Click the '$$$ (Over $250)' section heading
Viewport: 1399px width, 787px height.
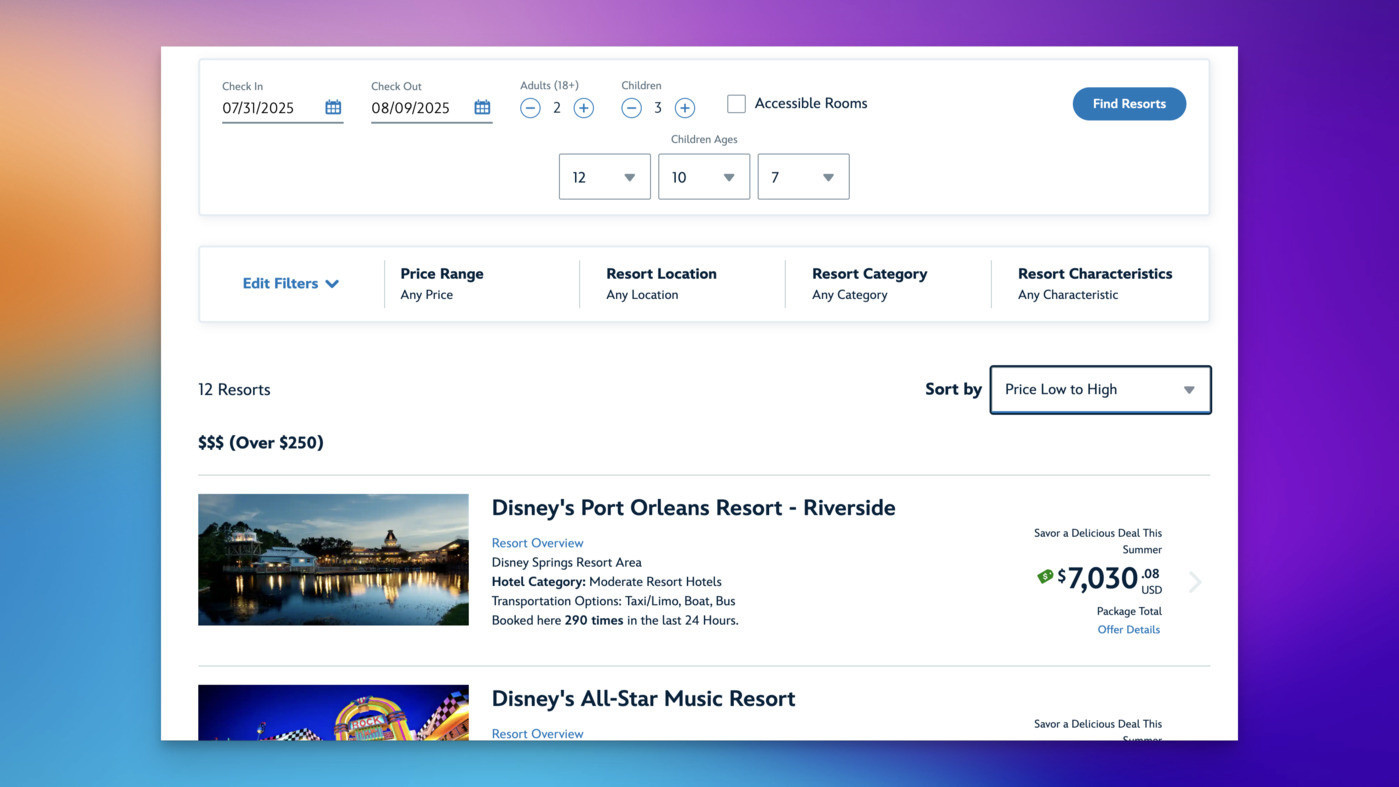[261, 443]
